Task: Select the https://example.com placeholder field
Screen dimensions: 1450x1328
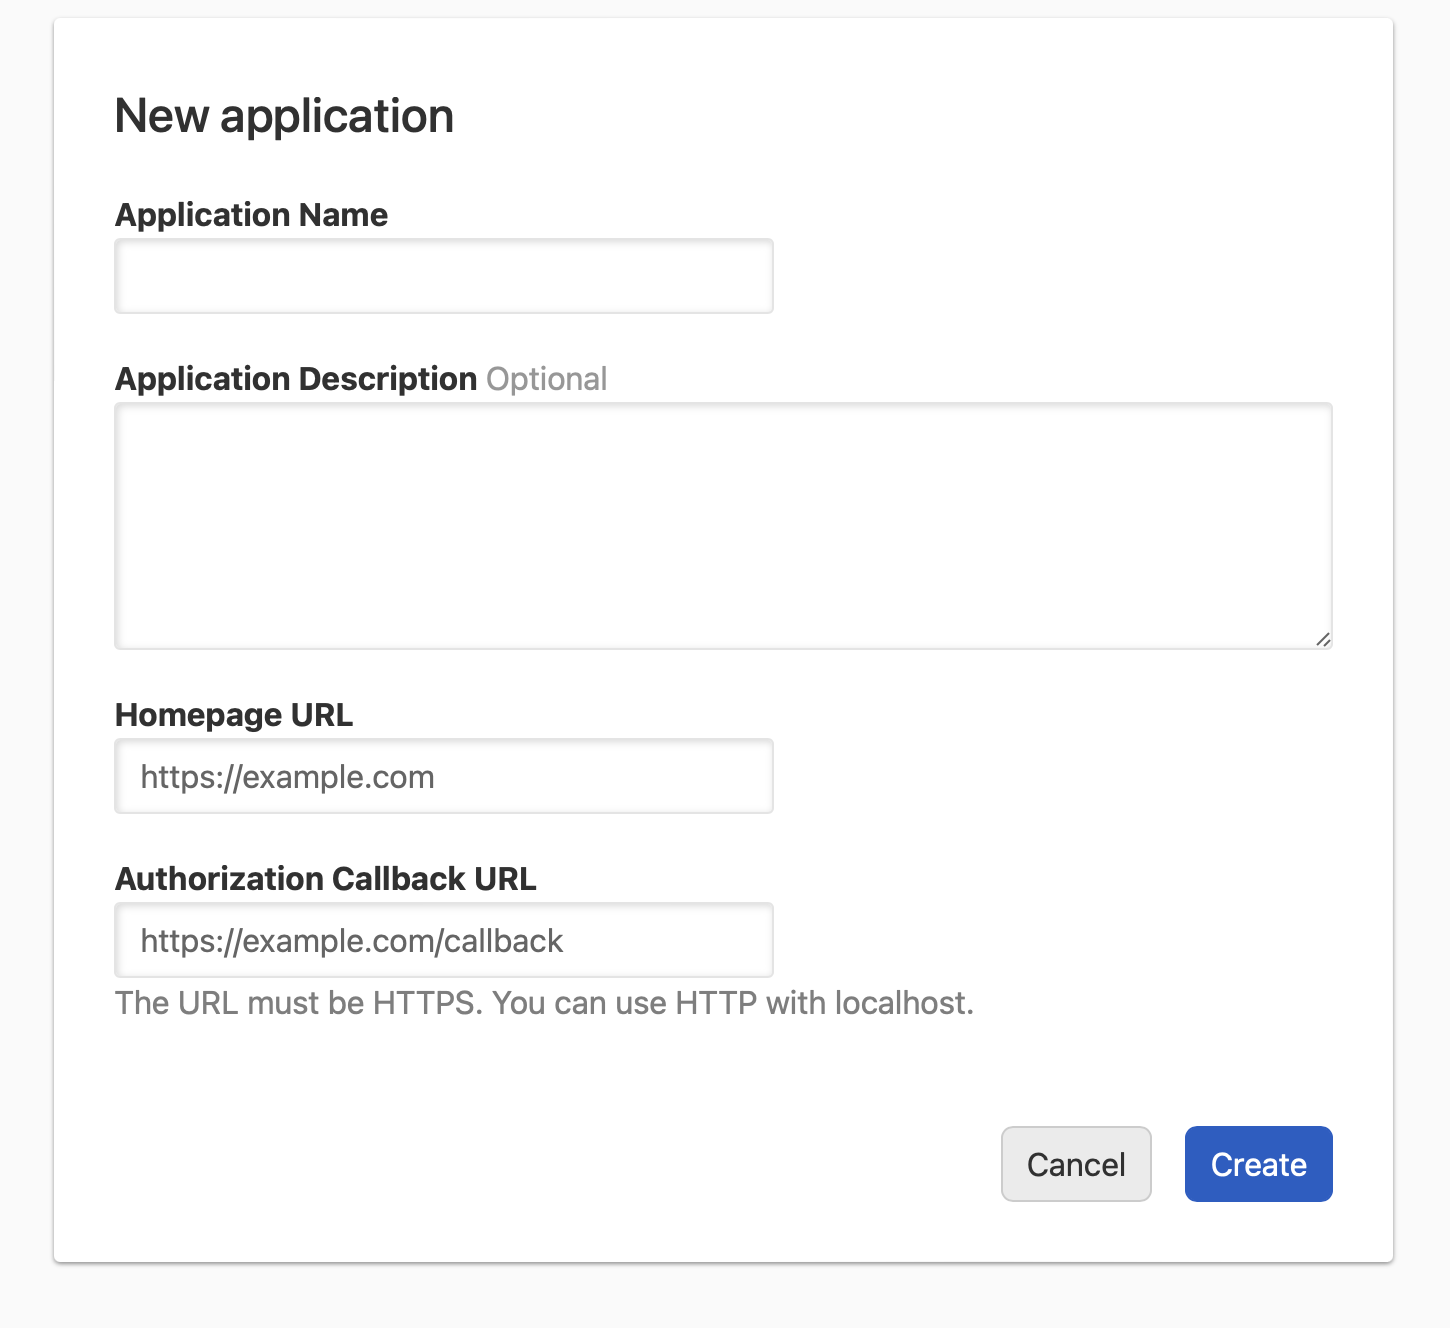Action: (443, 776)
